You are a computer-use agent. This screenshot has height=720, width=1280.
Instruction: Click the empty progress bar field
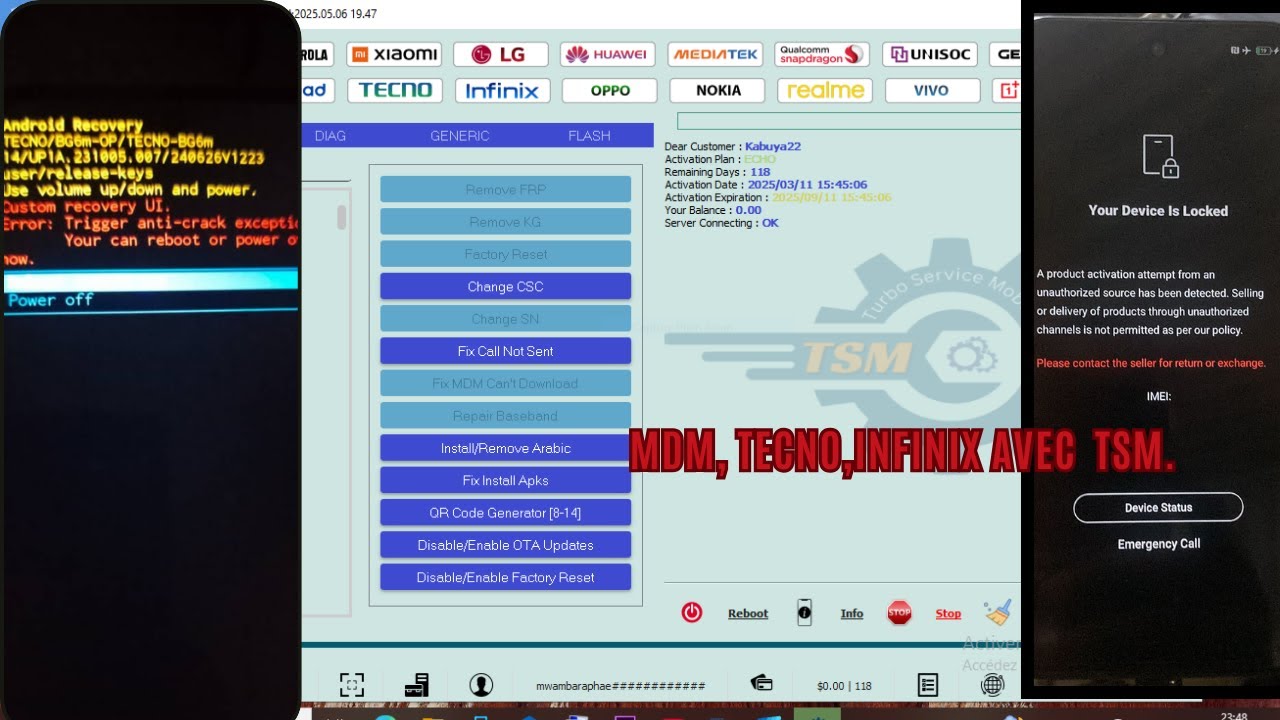coord(849,121)
